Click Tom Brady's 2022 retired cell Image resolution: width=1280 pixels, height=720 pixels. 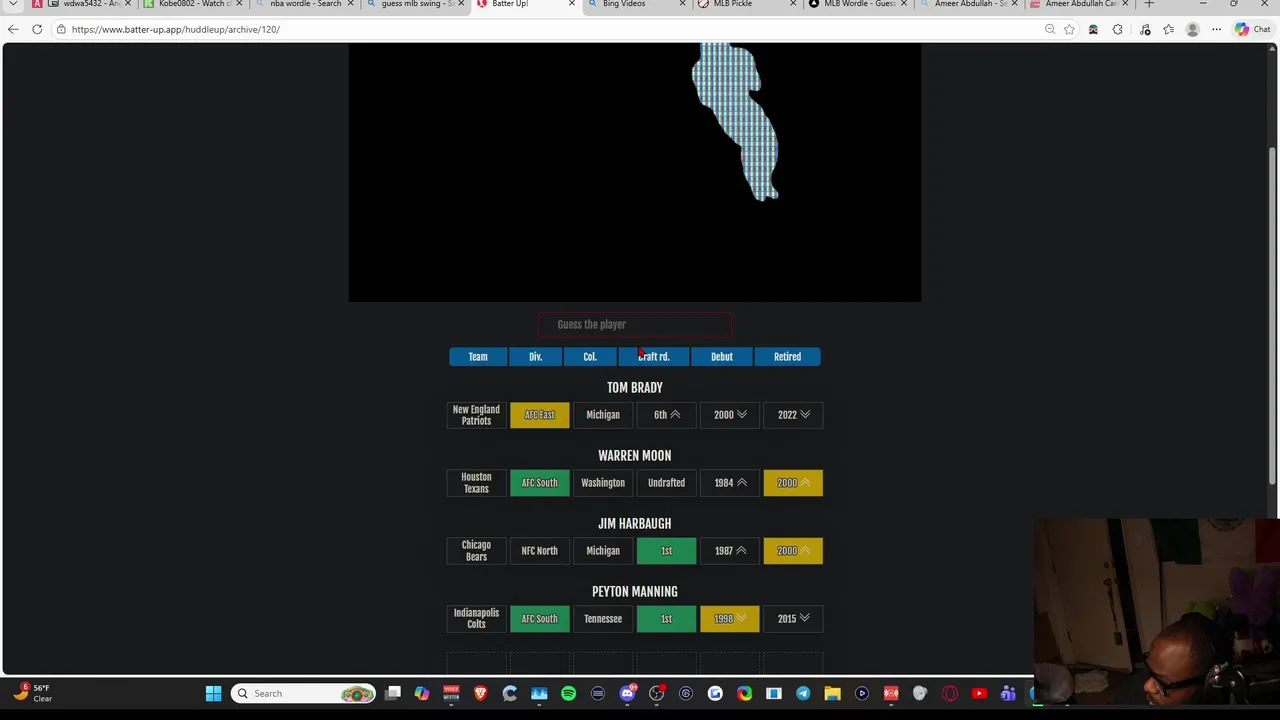point(793,415)
